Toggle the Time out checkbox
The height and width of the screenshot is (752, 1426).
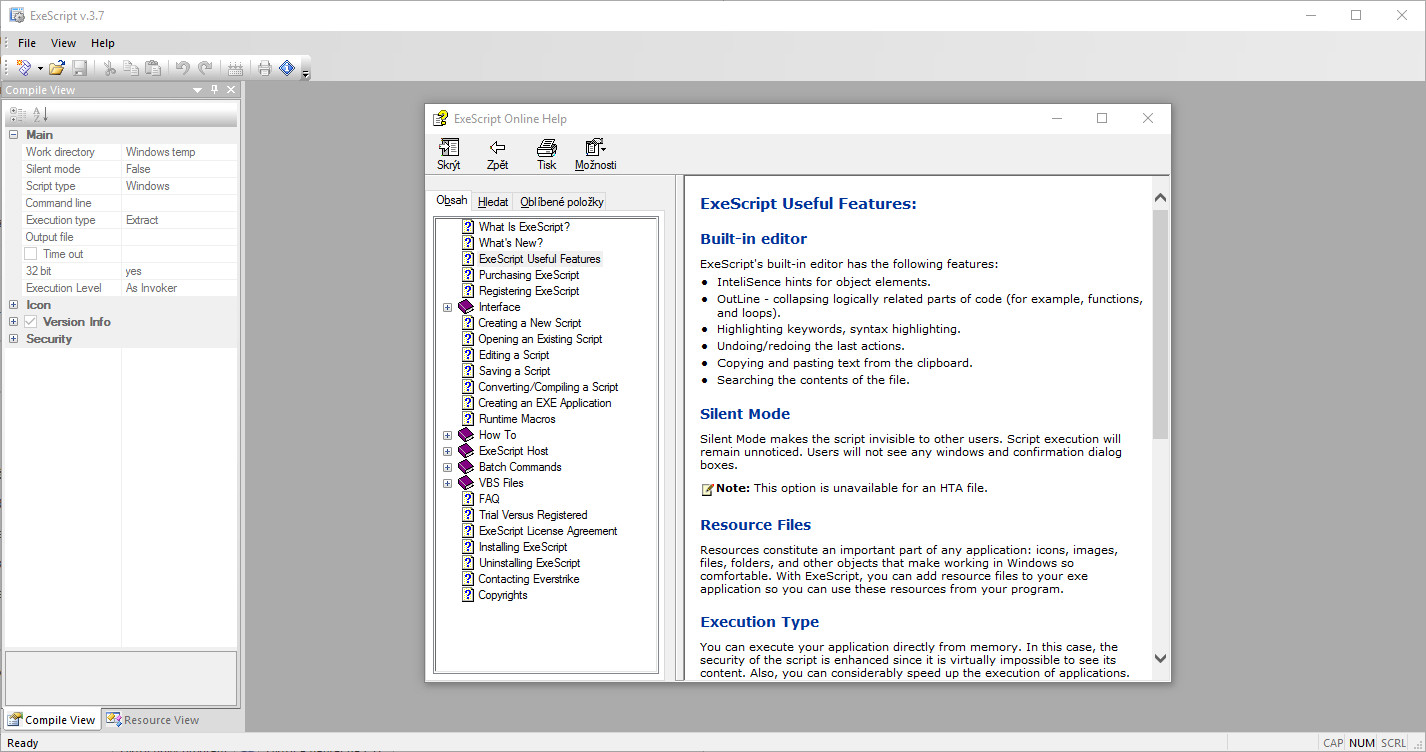coord(31,254)
